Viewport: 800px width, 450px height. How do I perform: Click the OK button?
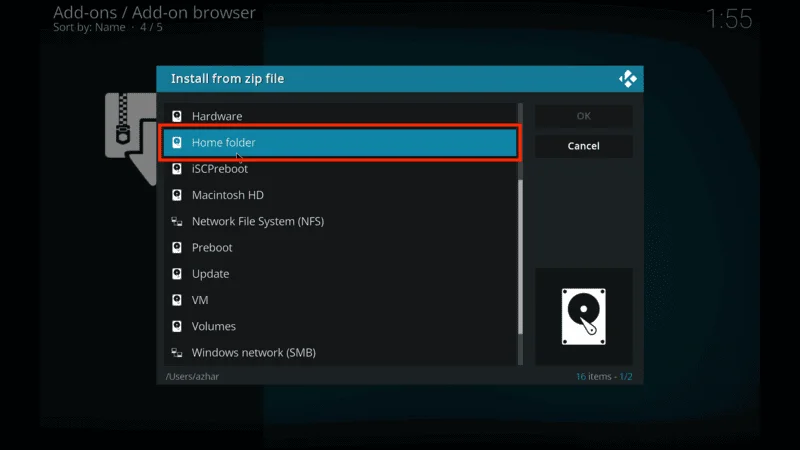584,116
